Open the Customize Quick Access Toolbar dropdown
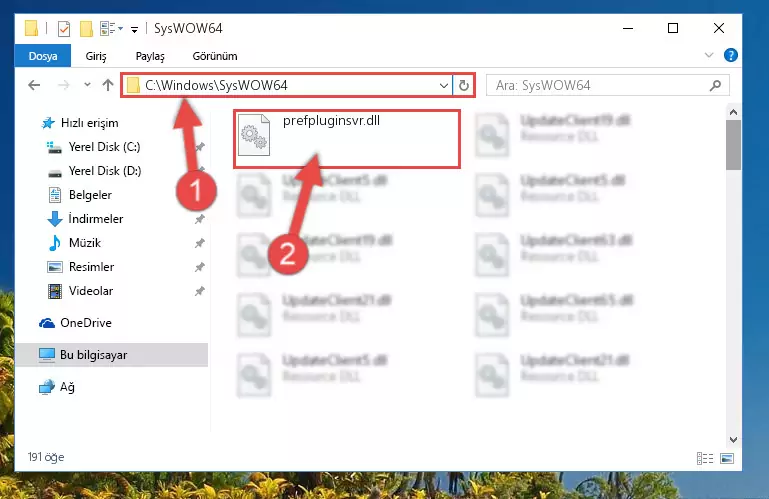The width and height of the screenshot is (769, 499). coord(134,29)
